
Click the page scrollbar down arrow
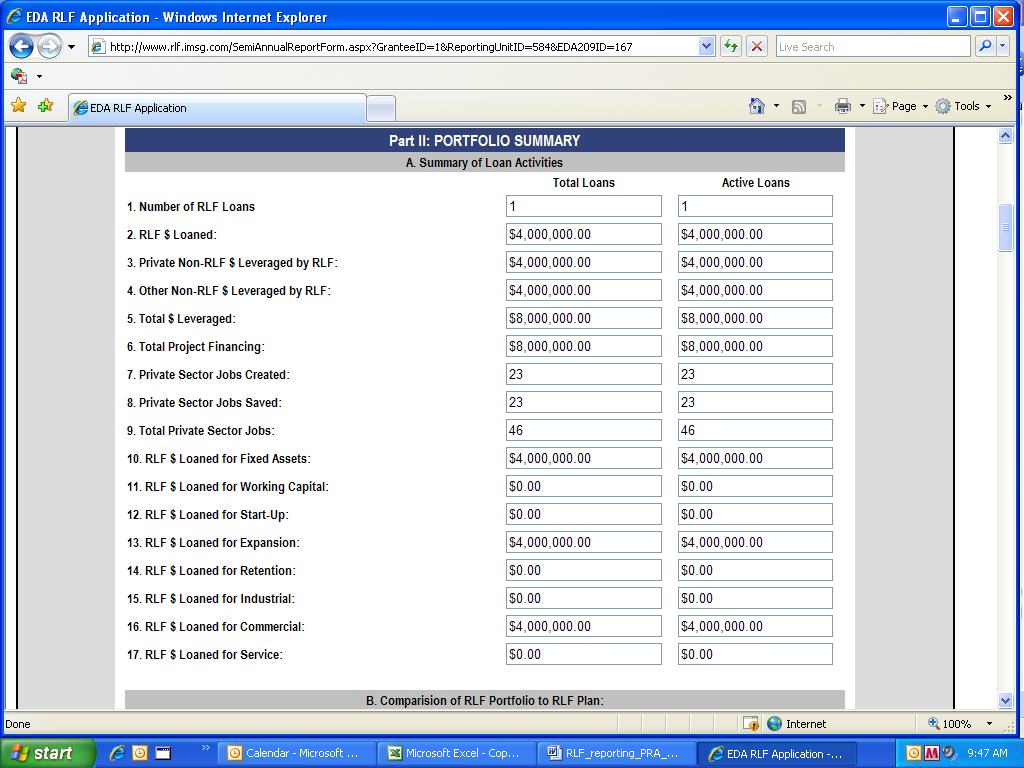point(1006,701)
